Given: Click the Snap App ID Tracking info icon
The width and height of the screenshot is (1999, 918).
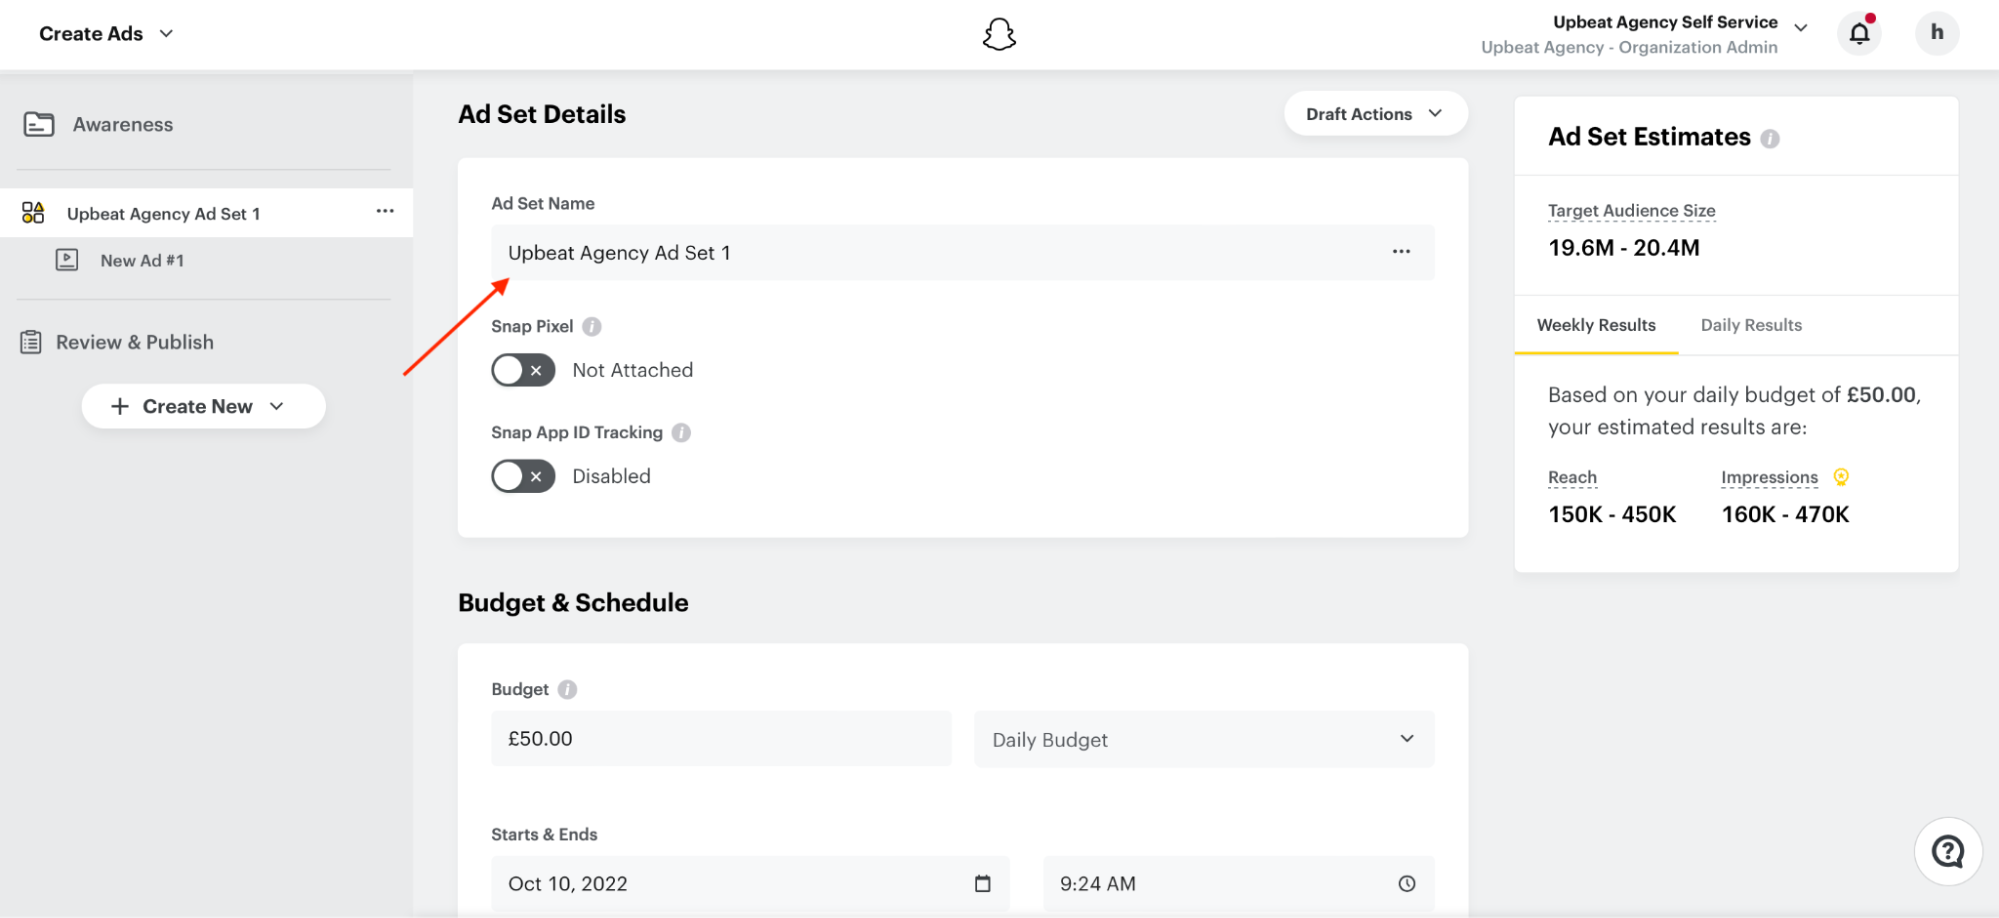Looking at the screenshot, I should click(681, 433).
